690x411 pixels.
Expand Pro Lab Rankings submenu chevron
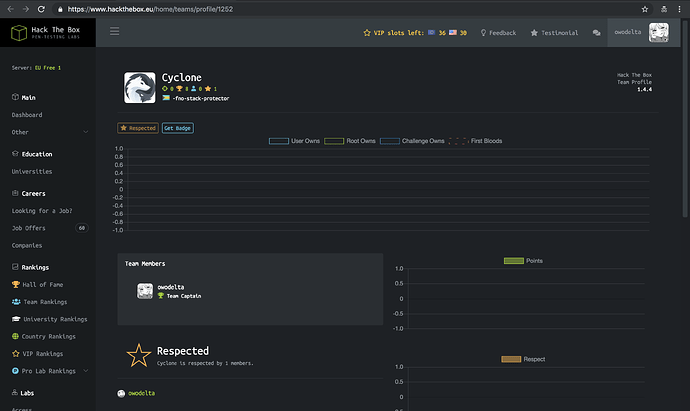[x=86, y=371]
